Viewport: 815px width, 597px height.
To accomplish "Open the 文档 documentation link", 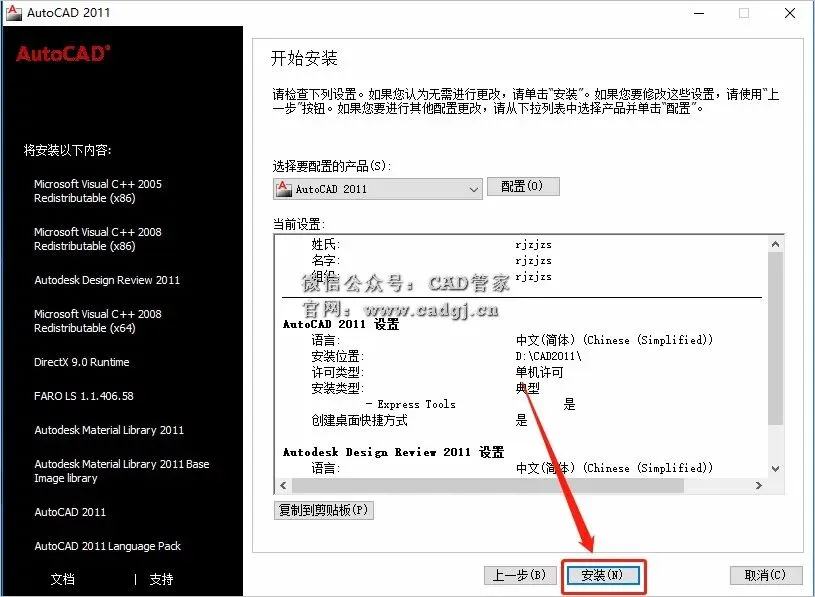I will click(62, 579).
